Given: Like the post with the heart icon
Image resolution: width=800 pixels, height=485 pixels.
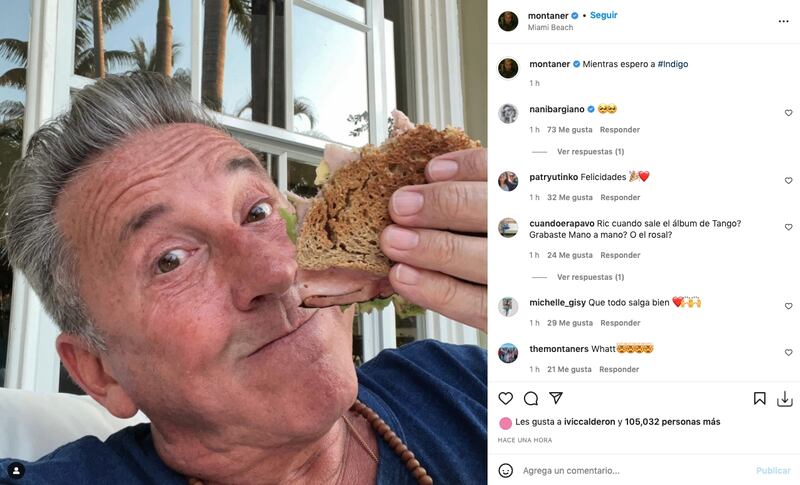Looking at the screenshot, I should [x=505, y=398].
